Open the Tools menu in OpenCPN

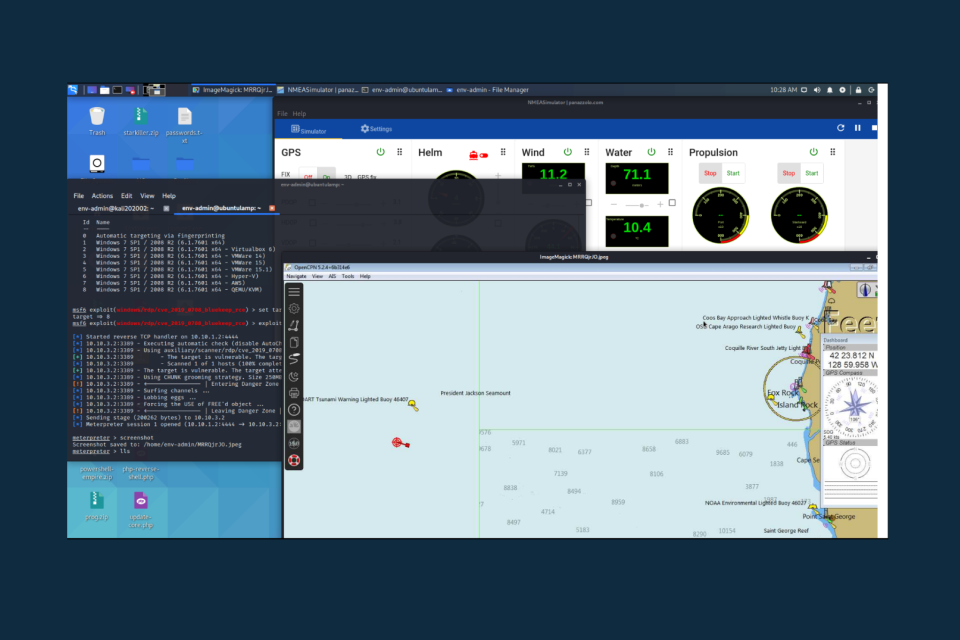[x=348, y=277]
